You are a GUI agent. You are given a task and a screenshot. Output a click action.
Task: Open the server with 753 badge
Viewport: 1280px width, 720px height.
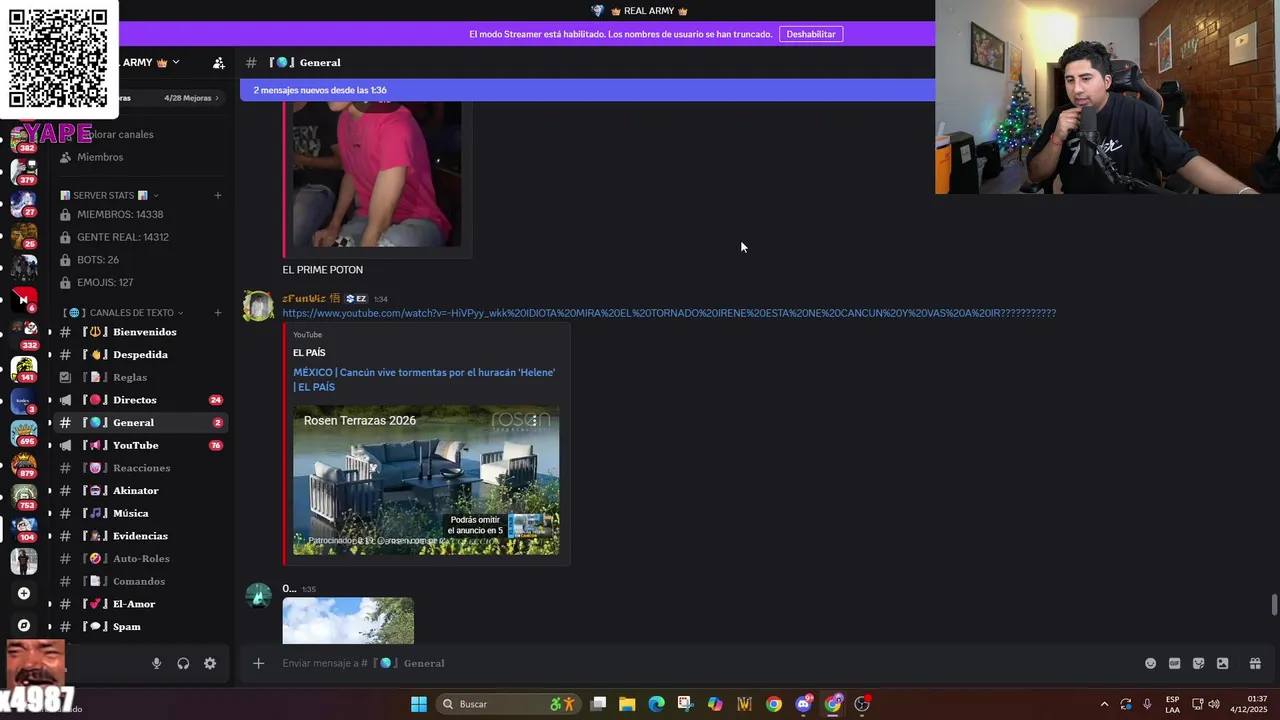tap(24, 496)
